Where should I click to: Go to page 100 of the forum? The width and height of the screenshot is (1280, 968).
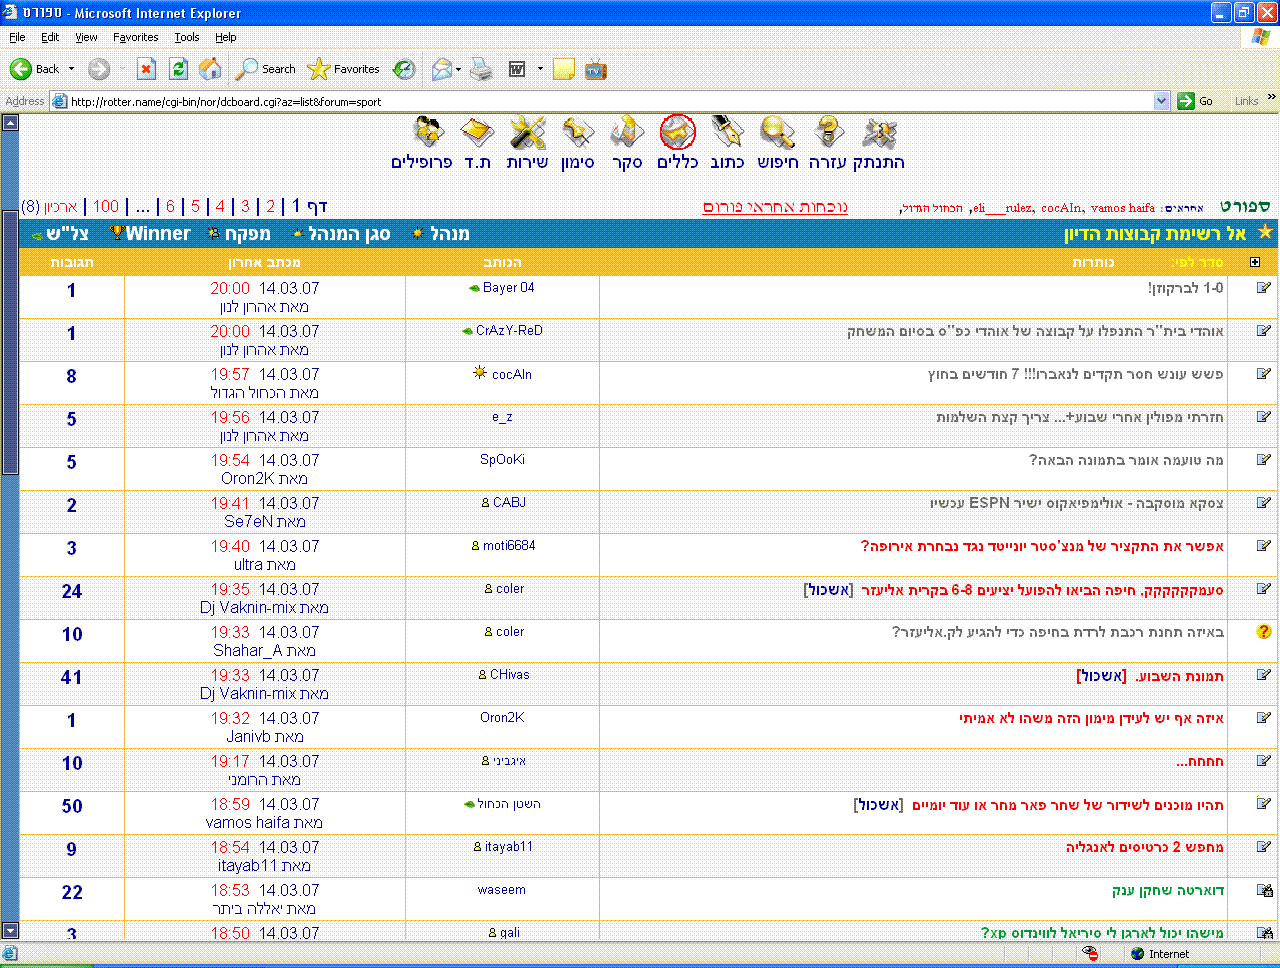click(x=106, y=206)
